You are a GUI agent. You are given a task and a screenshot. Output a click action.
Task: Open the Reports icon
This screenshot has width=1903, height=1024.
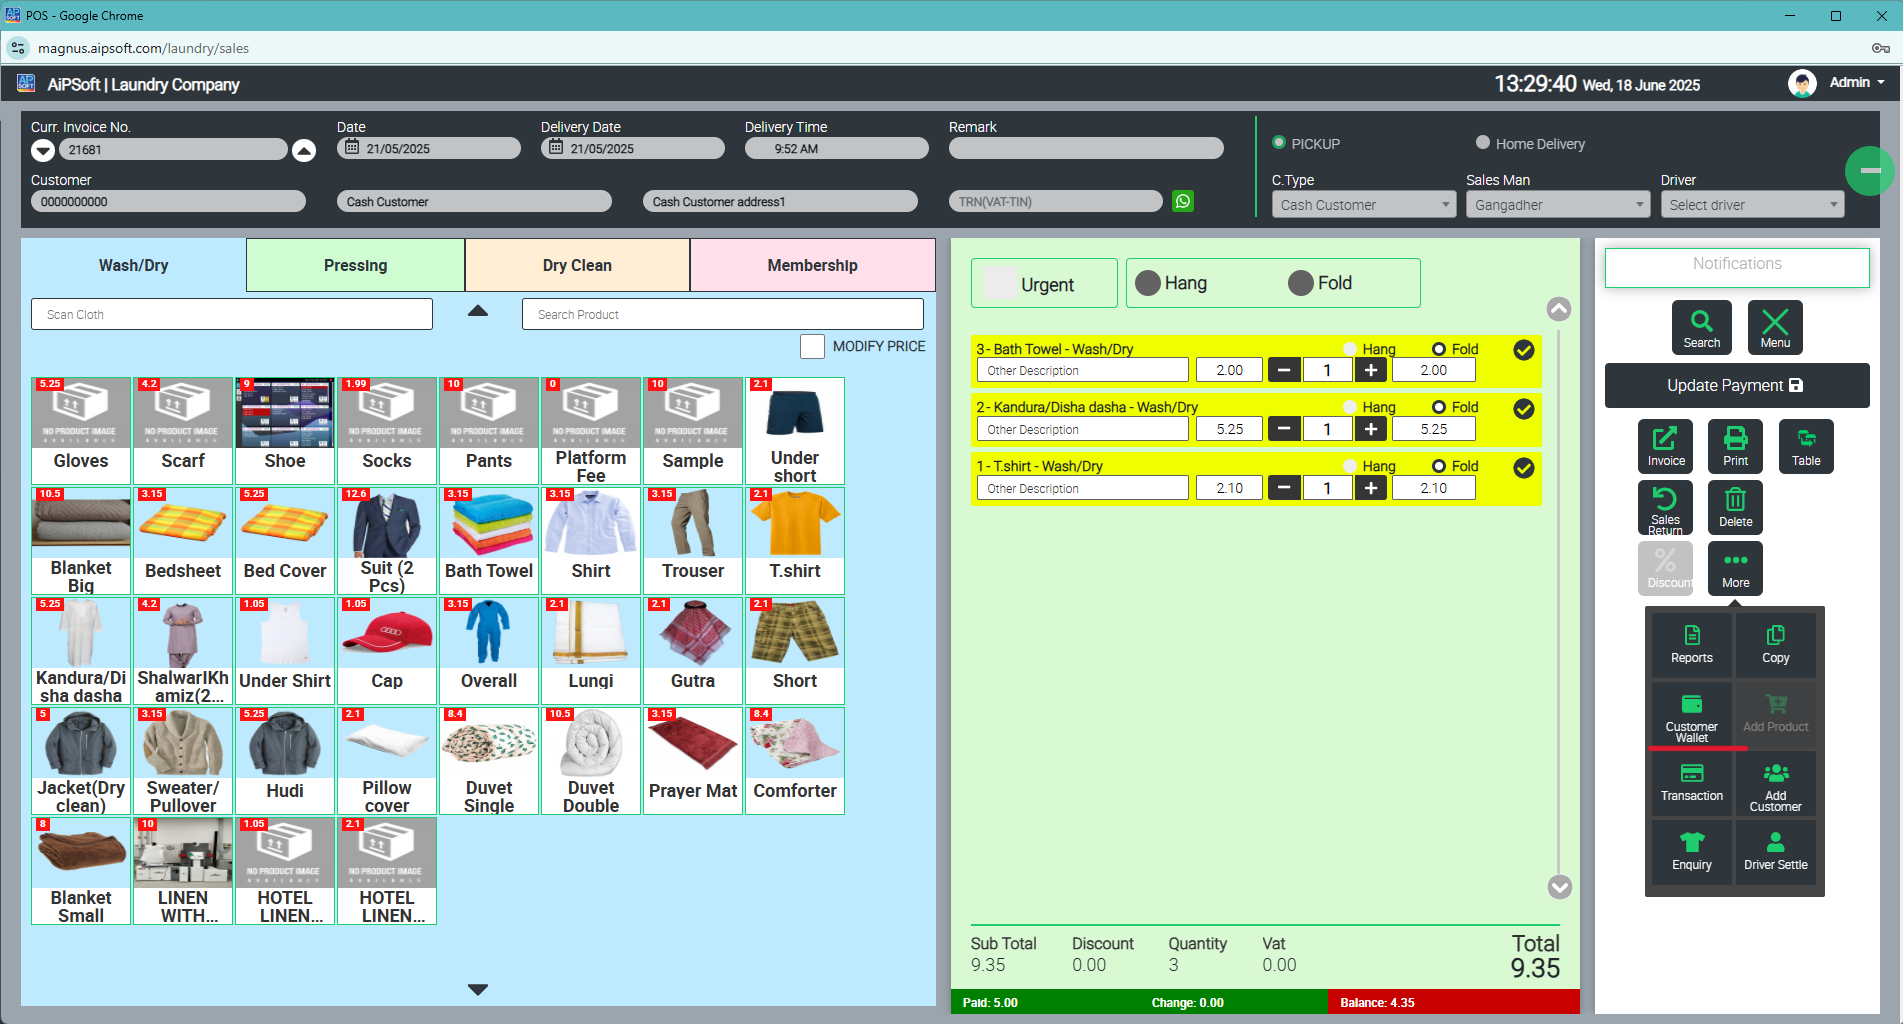pyautogui.click(x=1691, y=645)
